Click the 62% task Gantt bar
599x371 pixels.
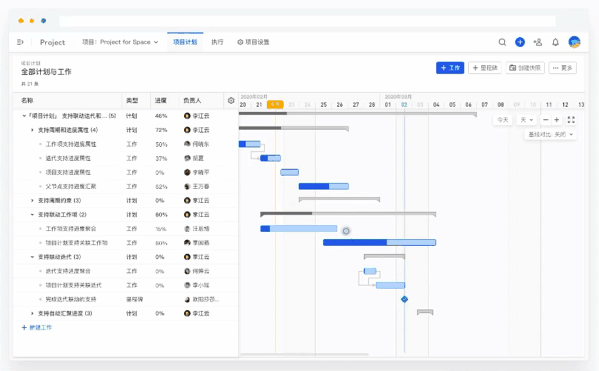click(324, 186)
